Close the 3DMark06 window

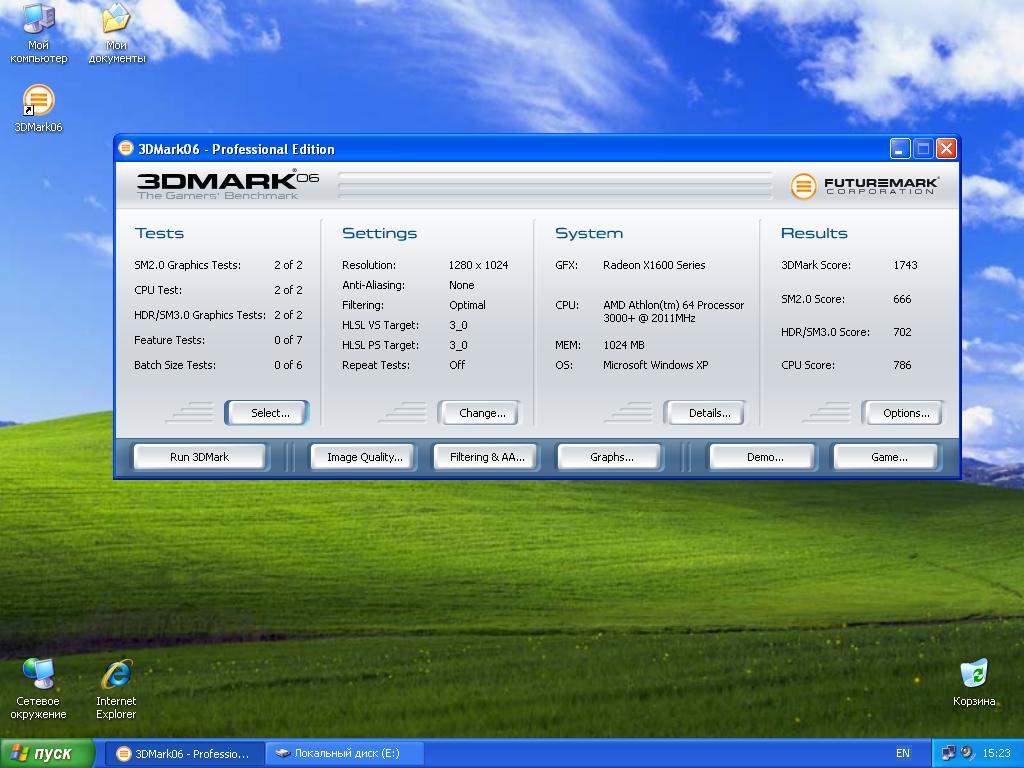click(946, 149)
